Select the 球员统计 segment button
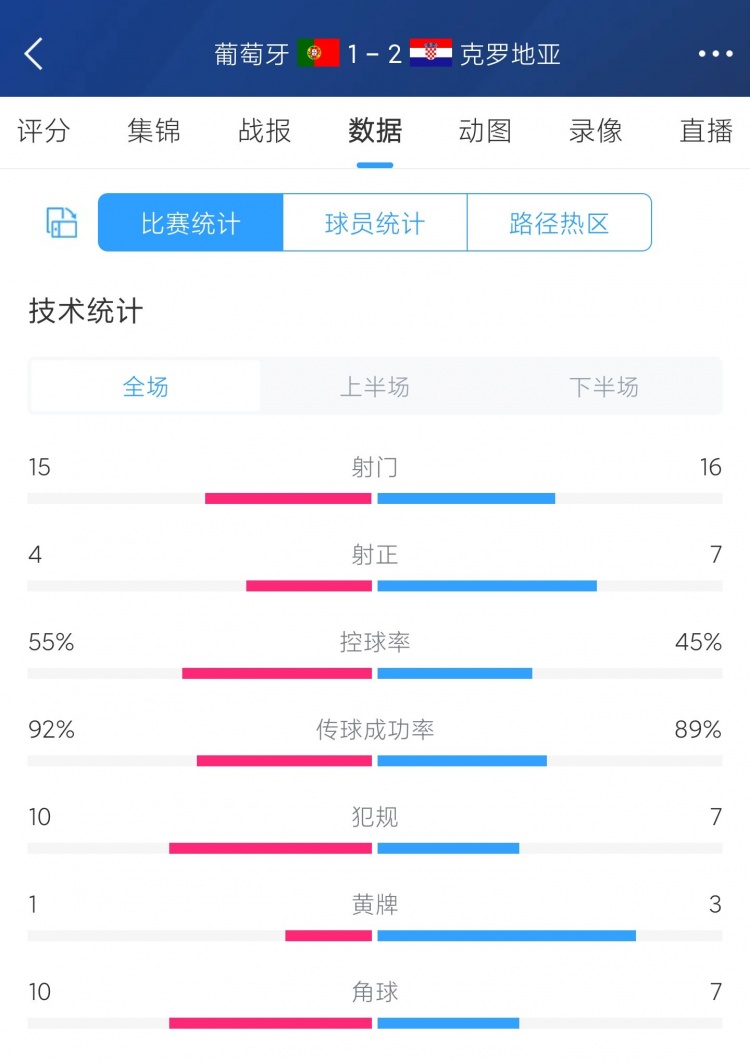This screenshot has width=750, height=1062. (x=375, y=223)
